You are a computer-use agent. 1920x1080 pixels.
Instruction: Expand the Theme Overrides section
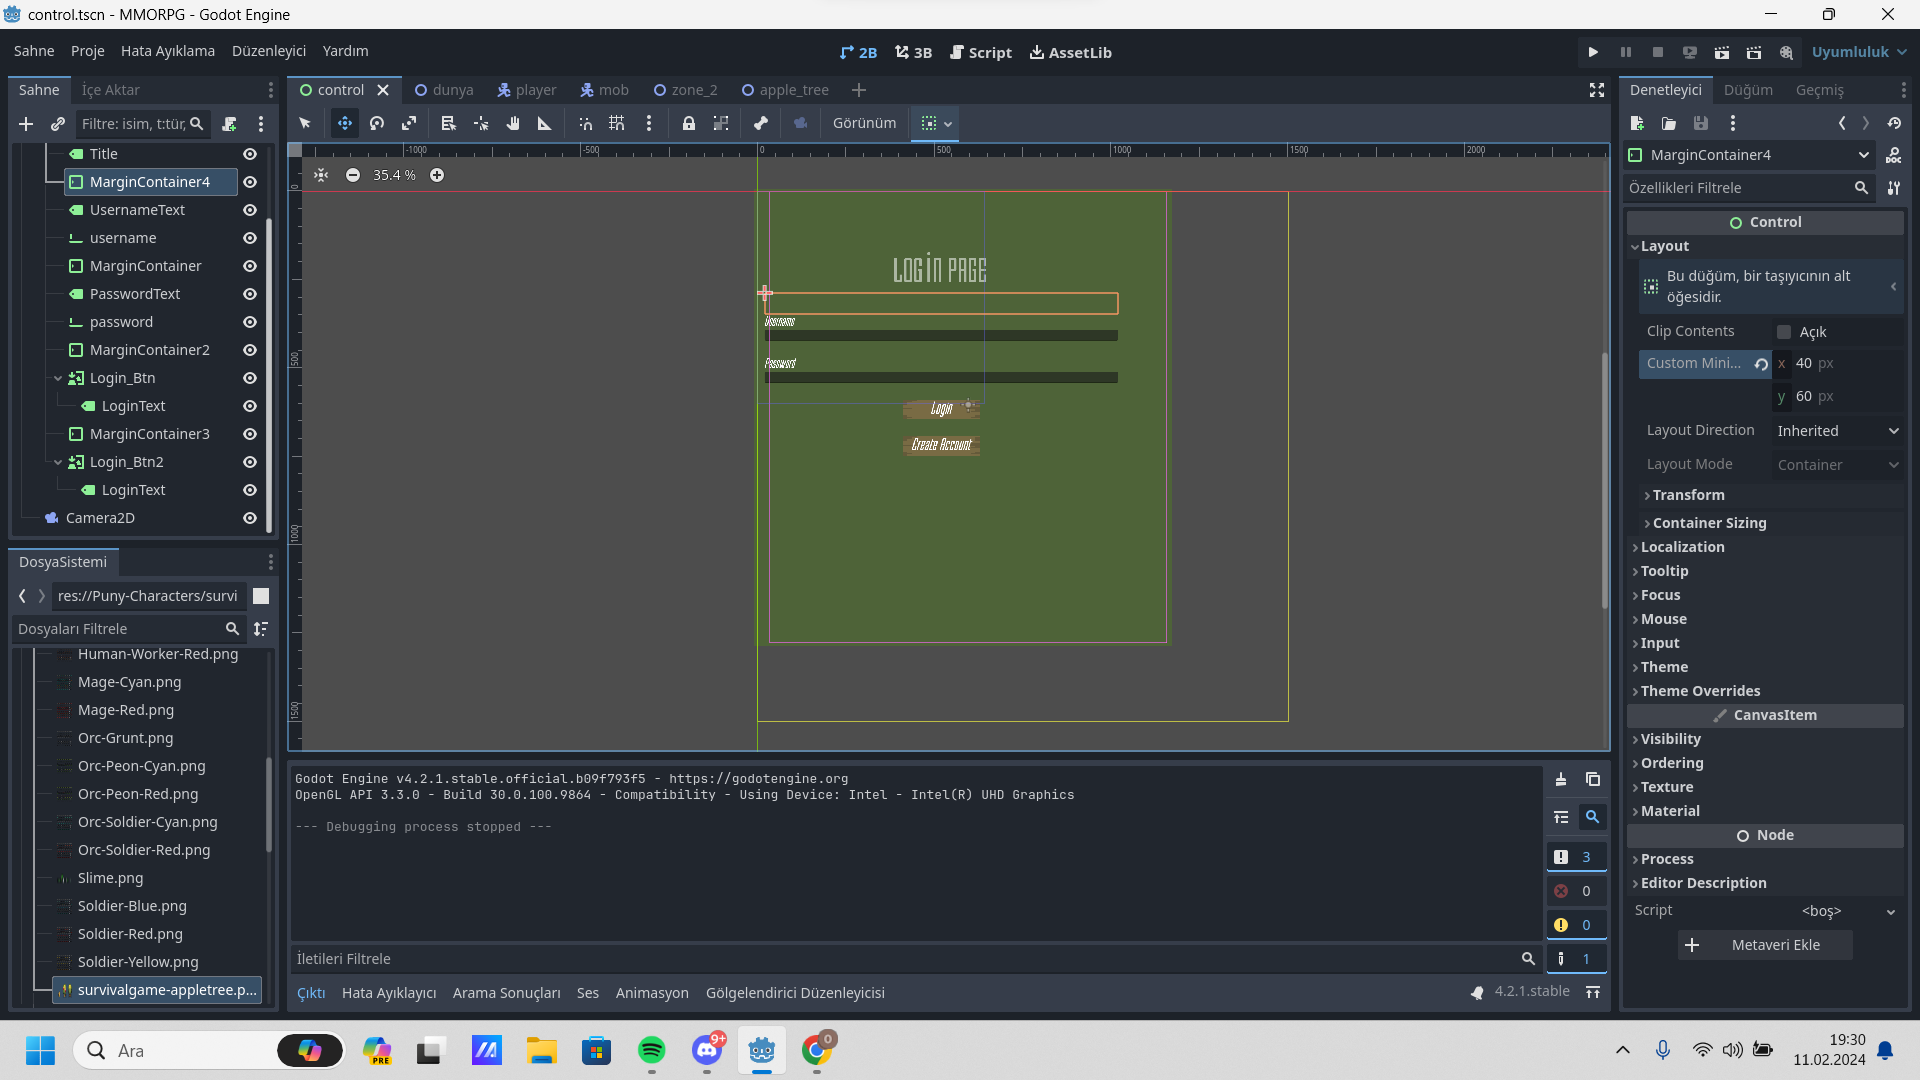tap(1699, 691)
